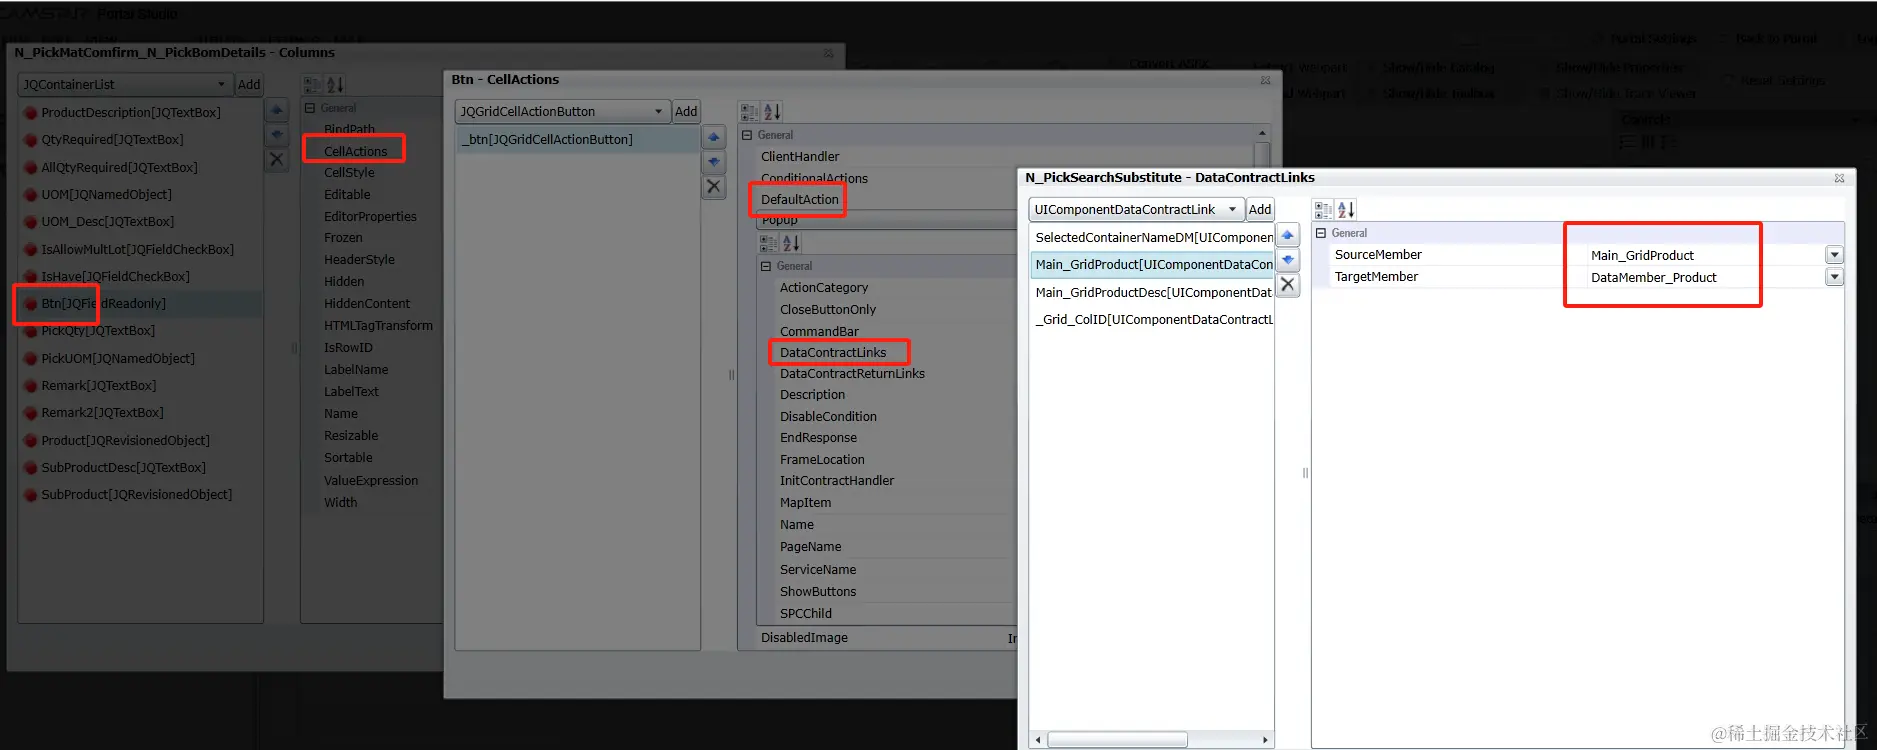
Task: Click the red icon beside UOM_Desc column
Action: coord(31,222)
